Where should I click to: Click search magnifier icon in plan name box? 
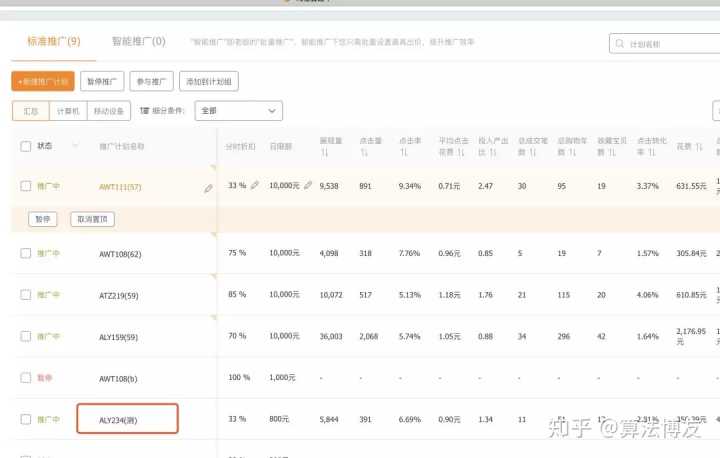point(622,45)
